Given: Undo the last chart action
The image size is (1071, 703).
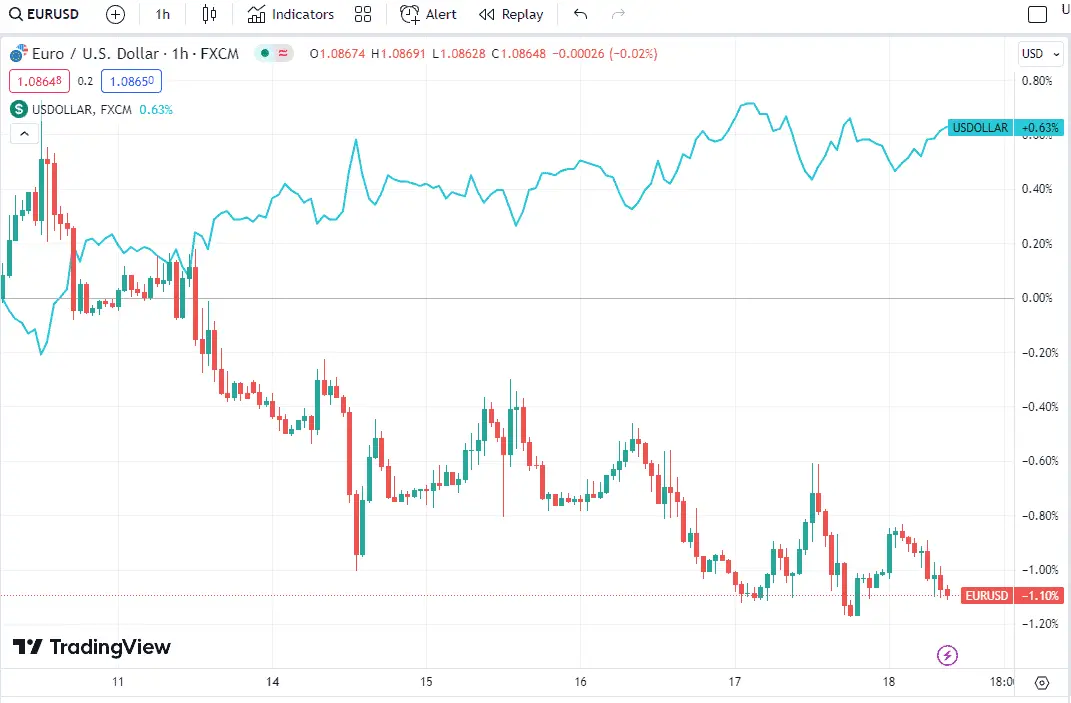Looking at the screenshot, I should [x=581, y=14].
